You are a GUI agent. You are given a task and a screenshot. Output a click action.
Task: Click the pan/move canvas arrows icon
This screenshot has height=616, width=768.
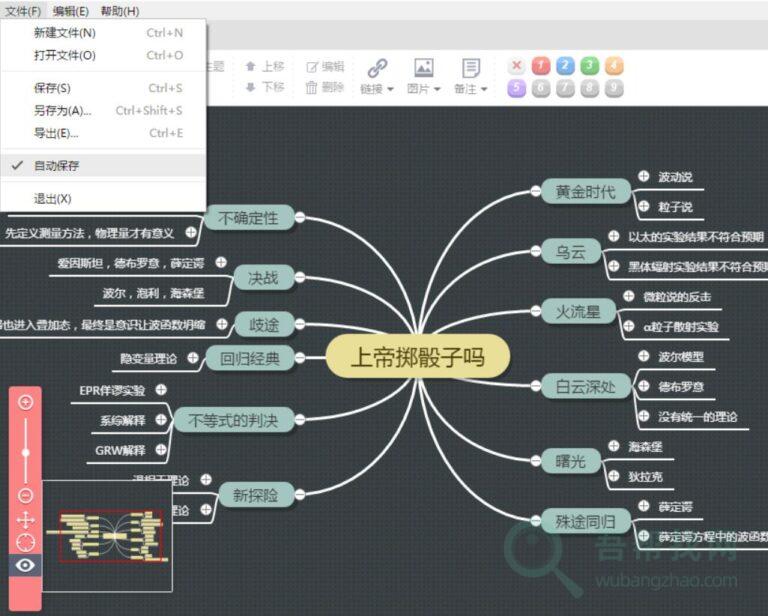(x=26, y=519)
